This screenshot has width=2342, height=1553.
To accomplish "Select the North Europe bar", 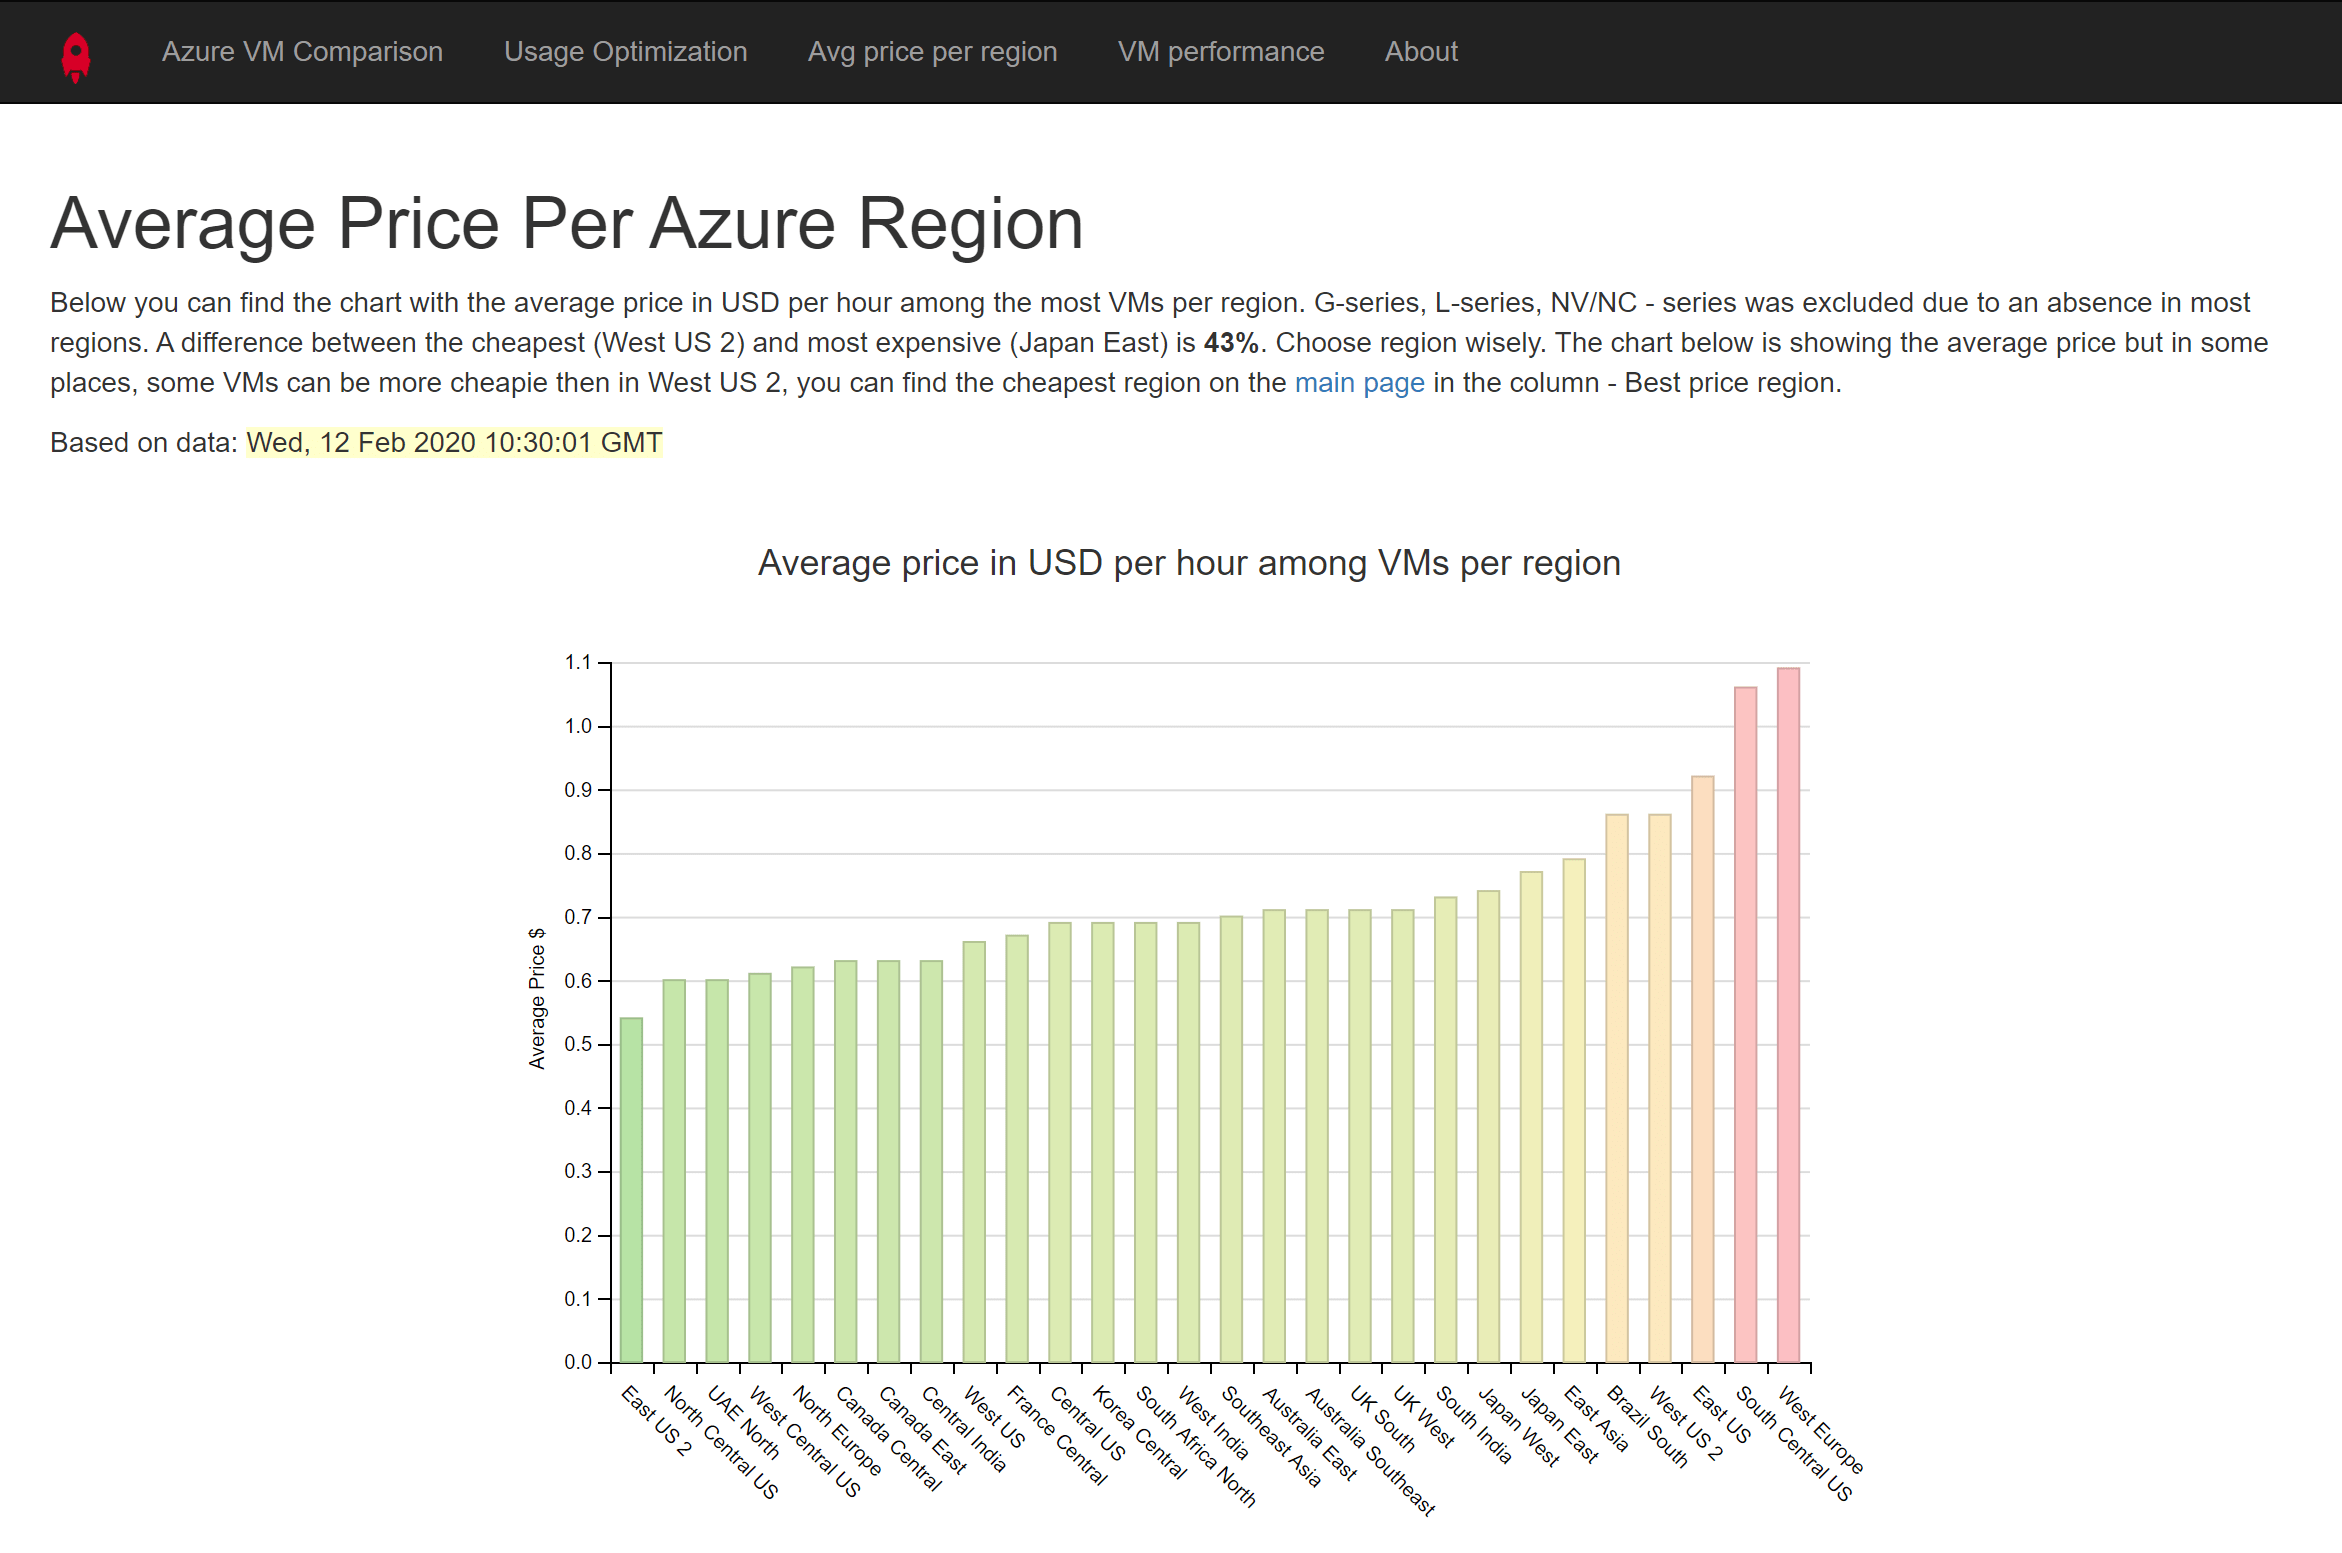I will pyautogui.click(x=802, y=1165).
